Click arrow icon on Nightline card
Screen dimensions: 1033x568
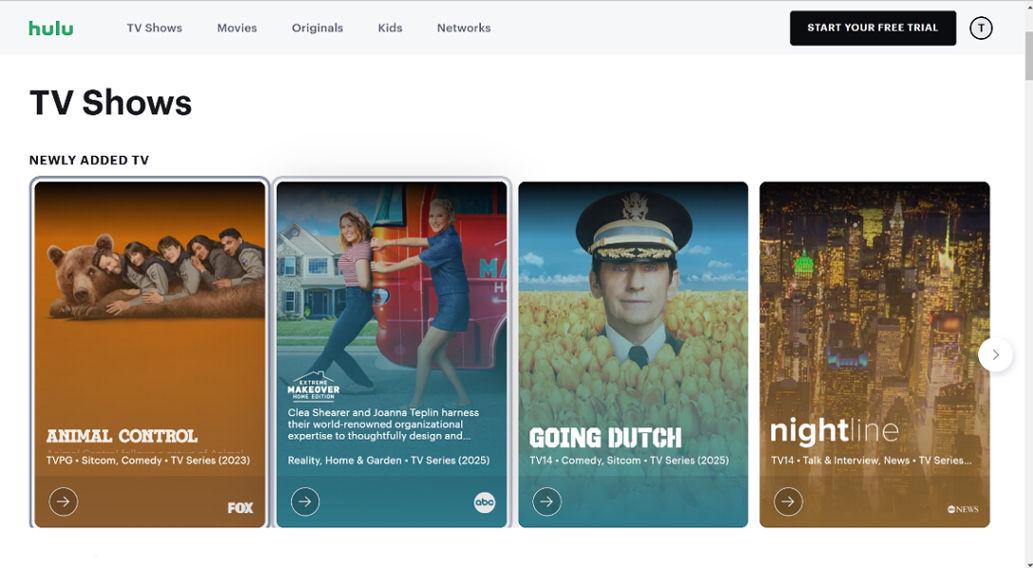click(788, 501)
